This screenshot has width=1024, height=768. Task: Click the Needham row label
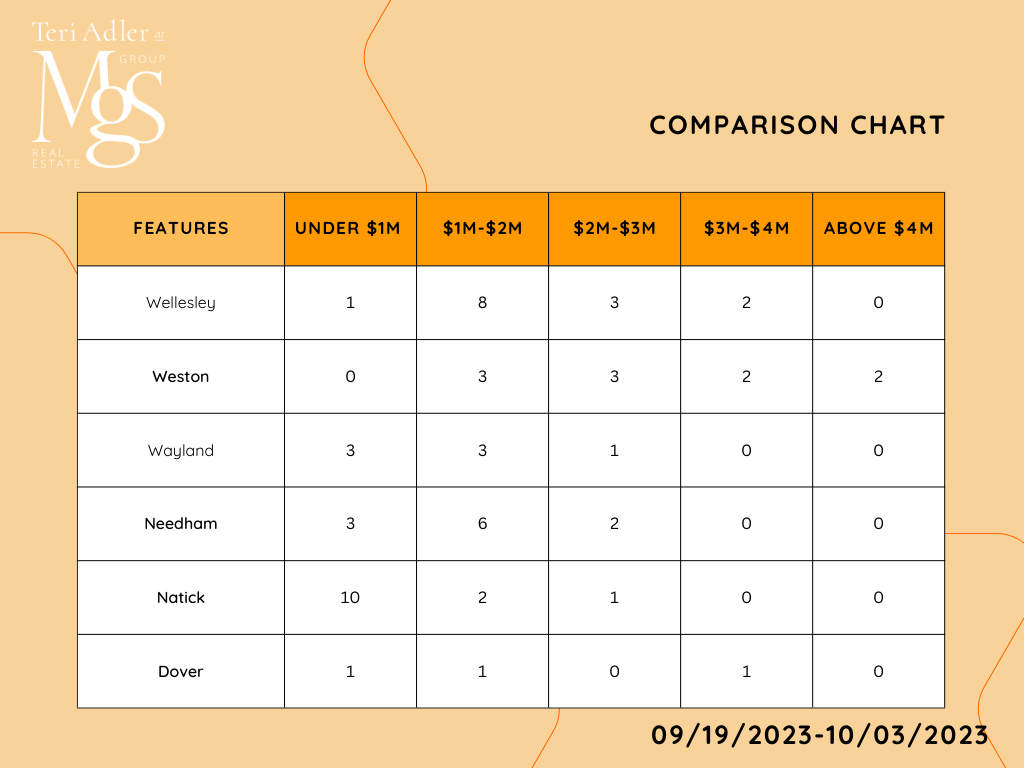(181, 523)
